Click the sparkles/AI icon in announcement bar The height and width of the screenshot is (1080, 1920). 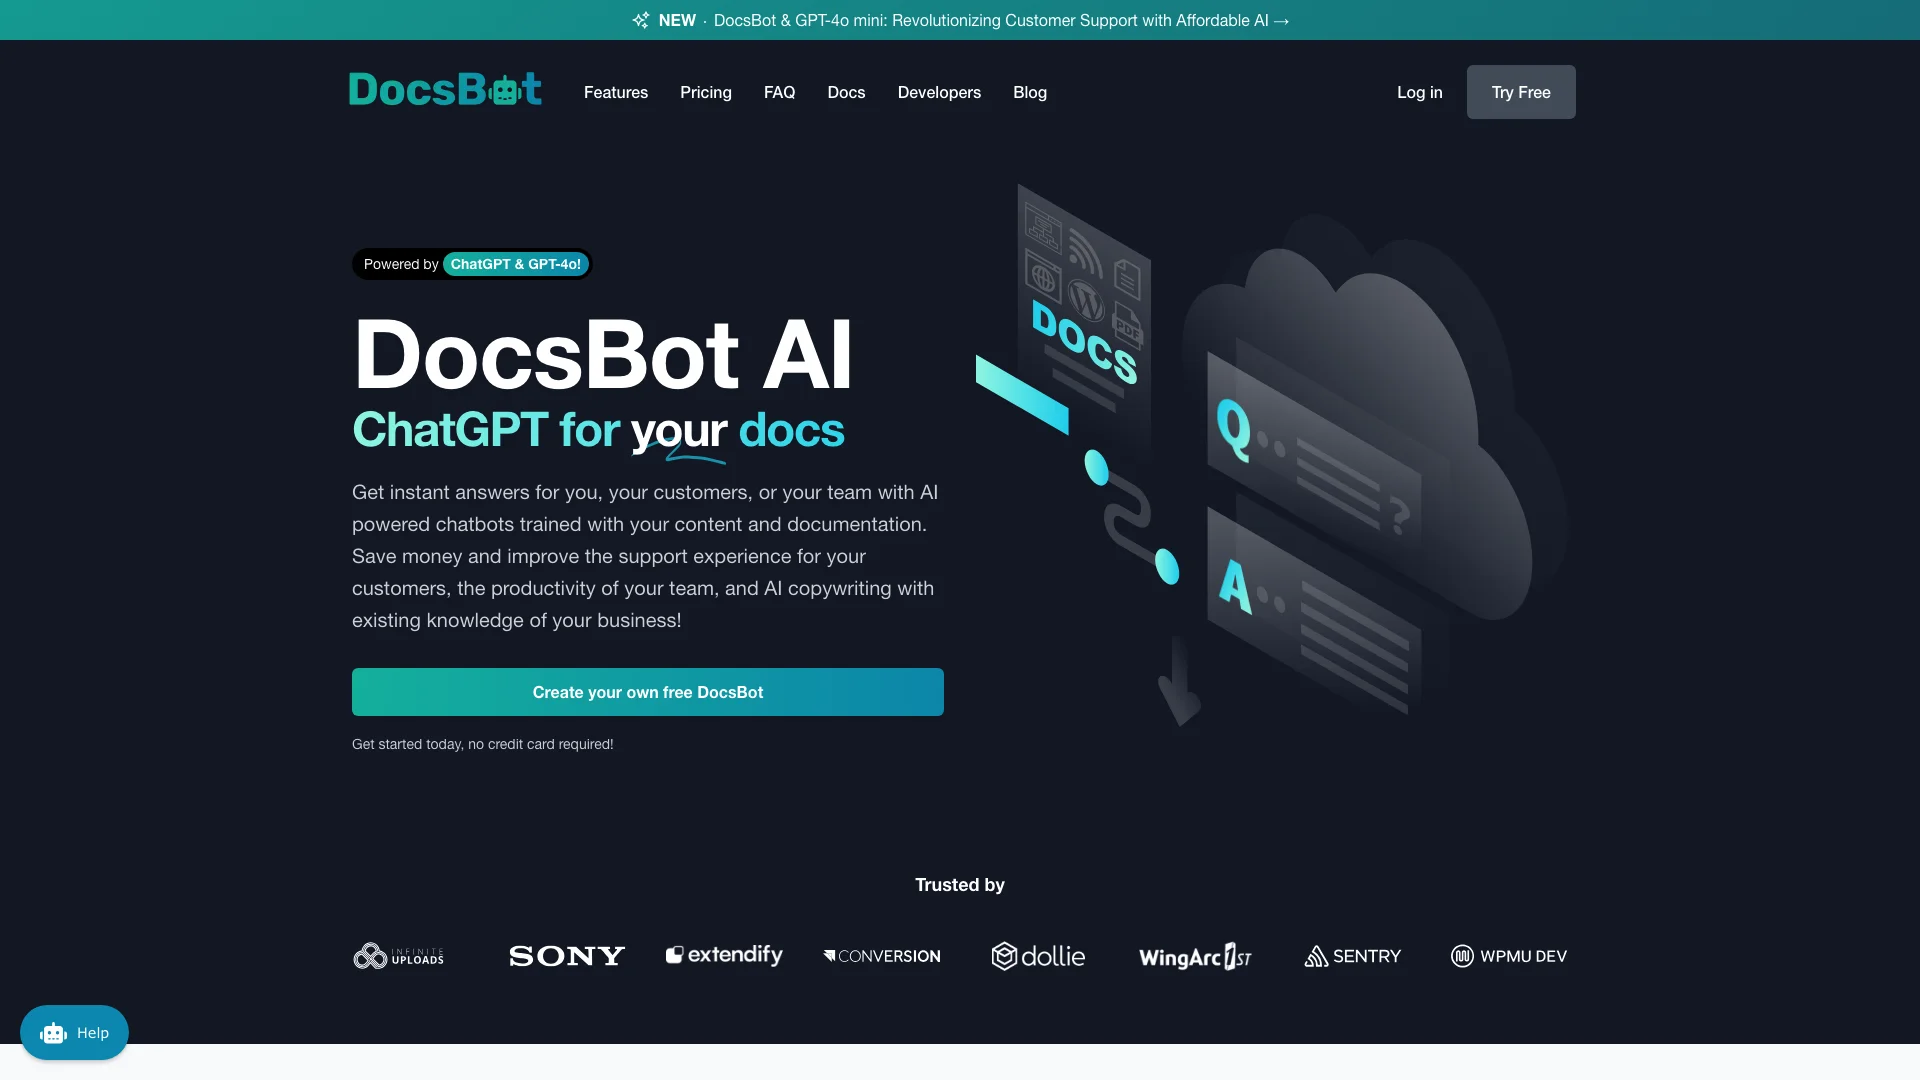pyautogui.click(x=640, y=20)
